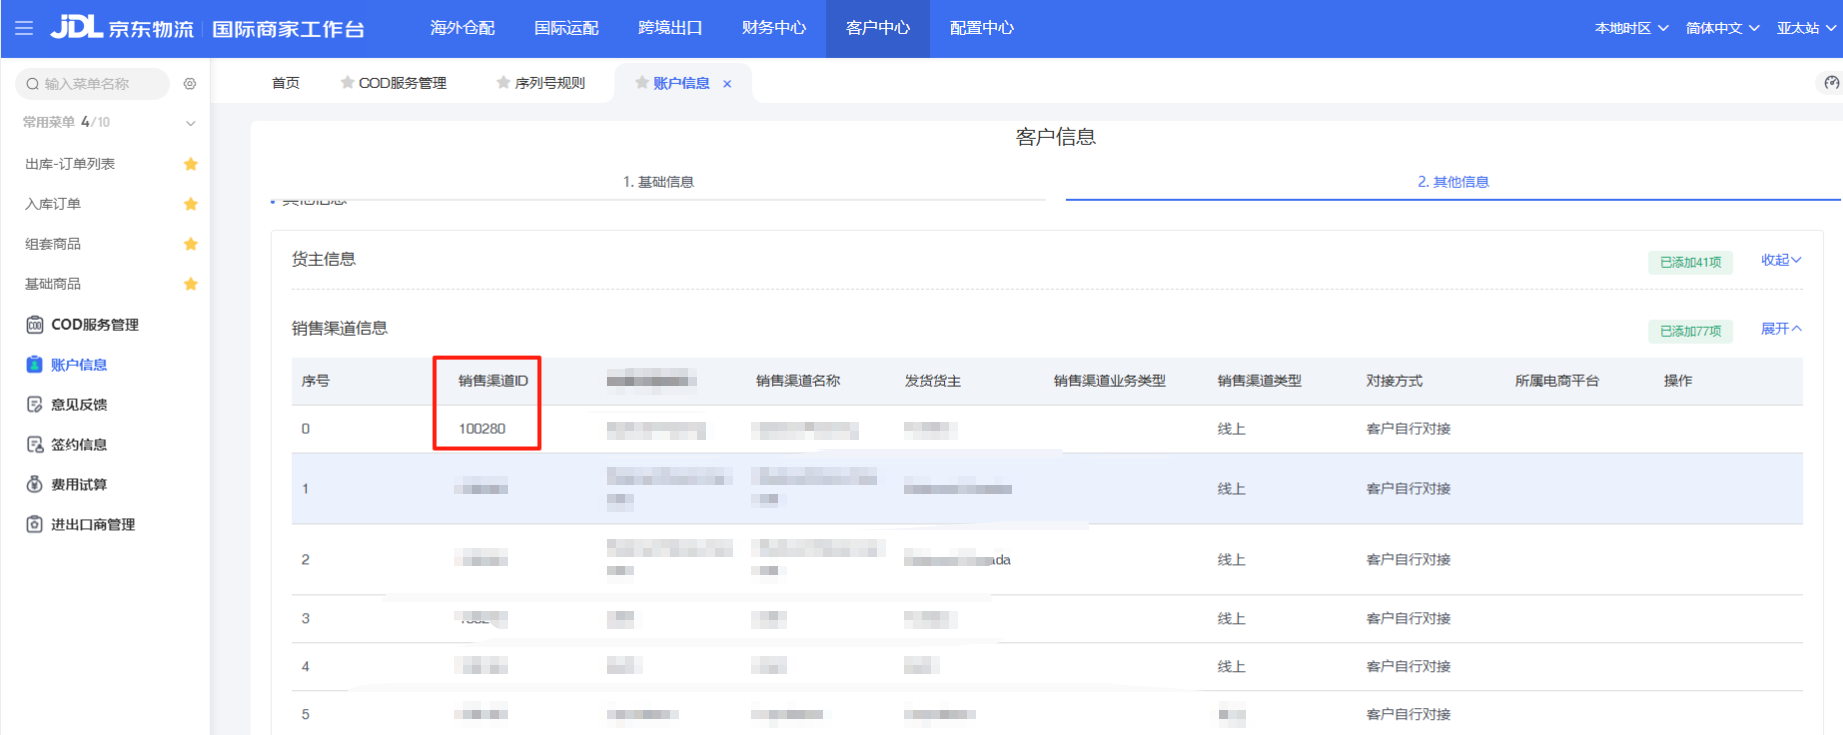Click star icon on 序列号规则 tab

click(x=503, y=83)
